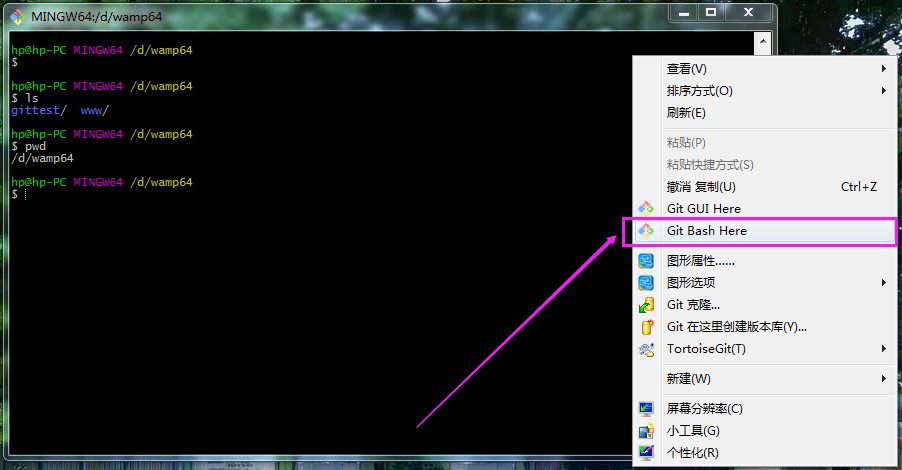Click the Ctrl+Z shortcut label
This screenshot has width=902, height=470.
[859, 187]
